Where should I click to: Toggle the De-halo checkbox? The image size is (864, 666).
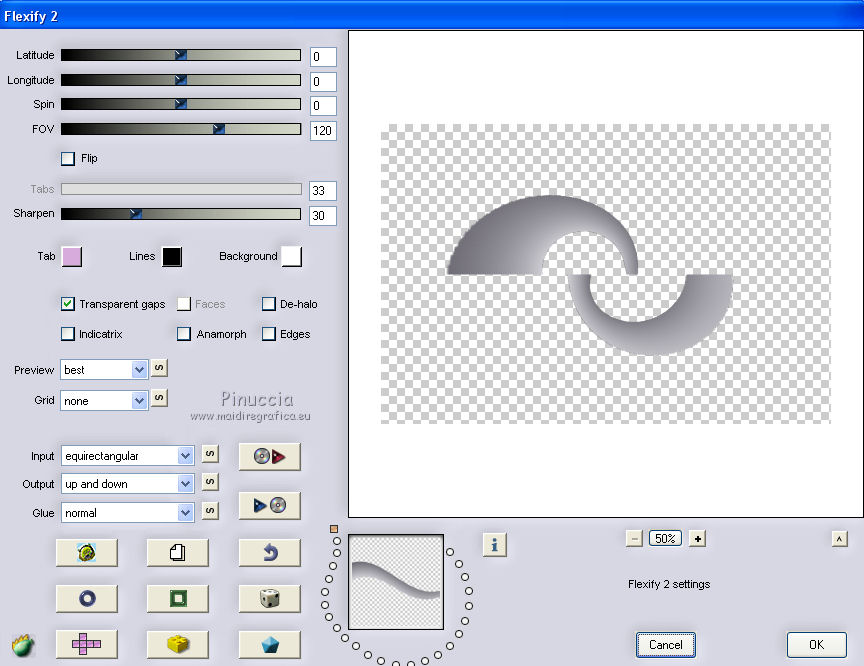[x=268, y=304]
